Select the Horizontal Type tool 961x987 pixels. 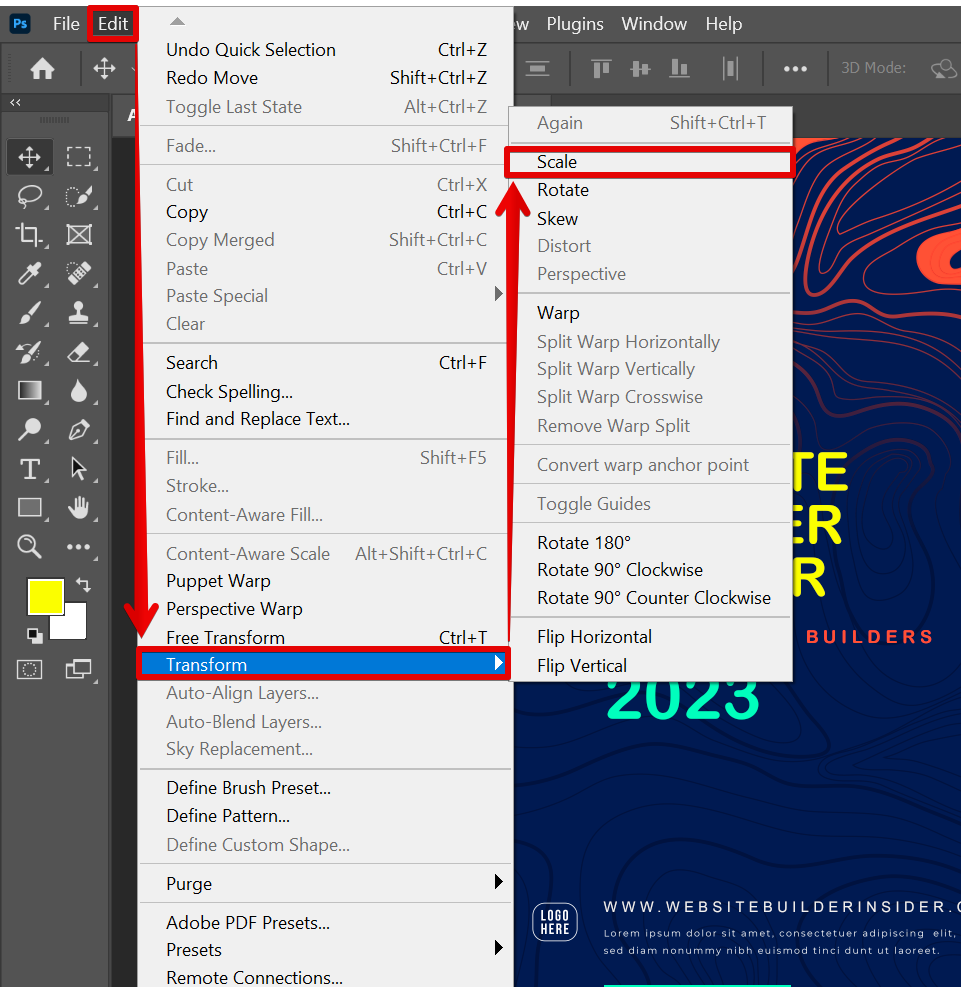coord(30,469)
